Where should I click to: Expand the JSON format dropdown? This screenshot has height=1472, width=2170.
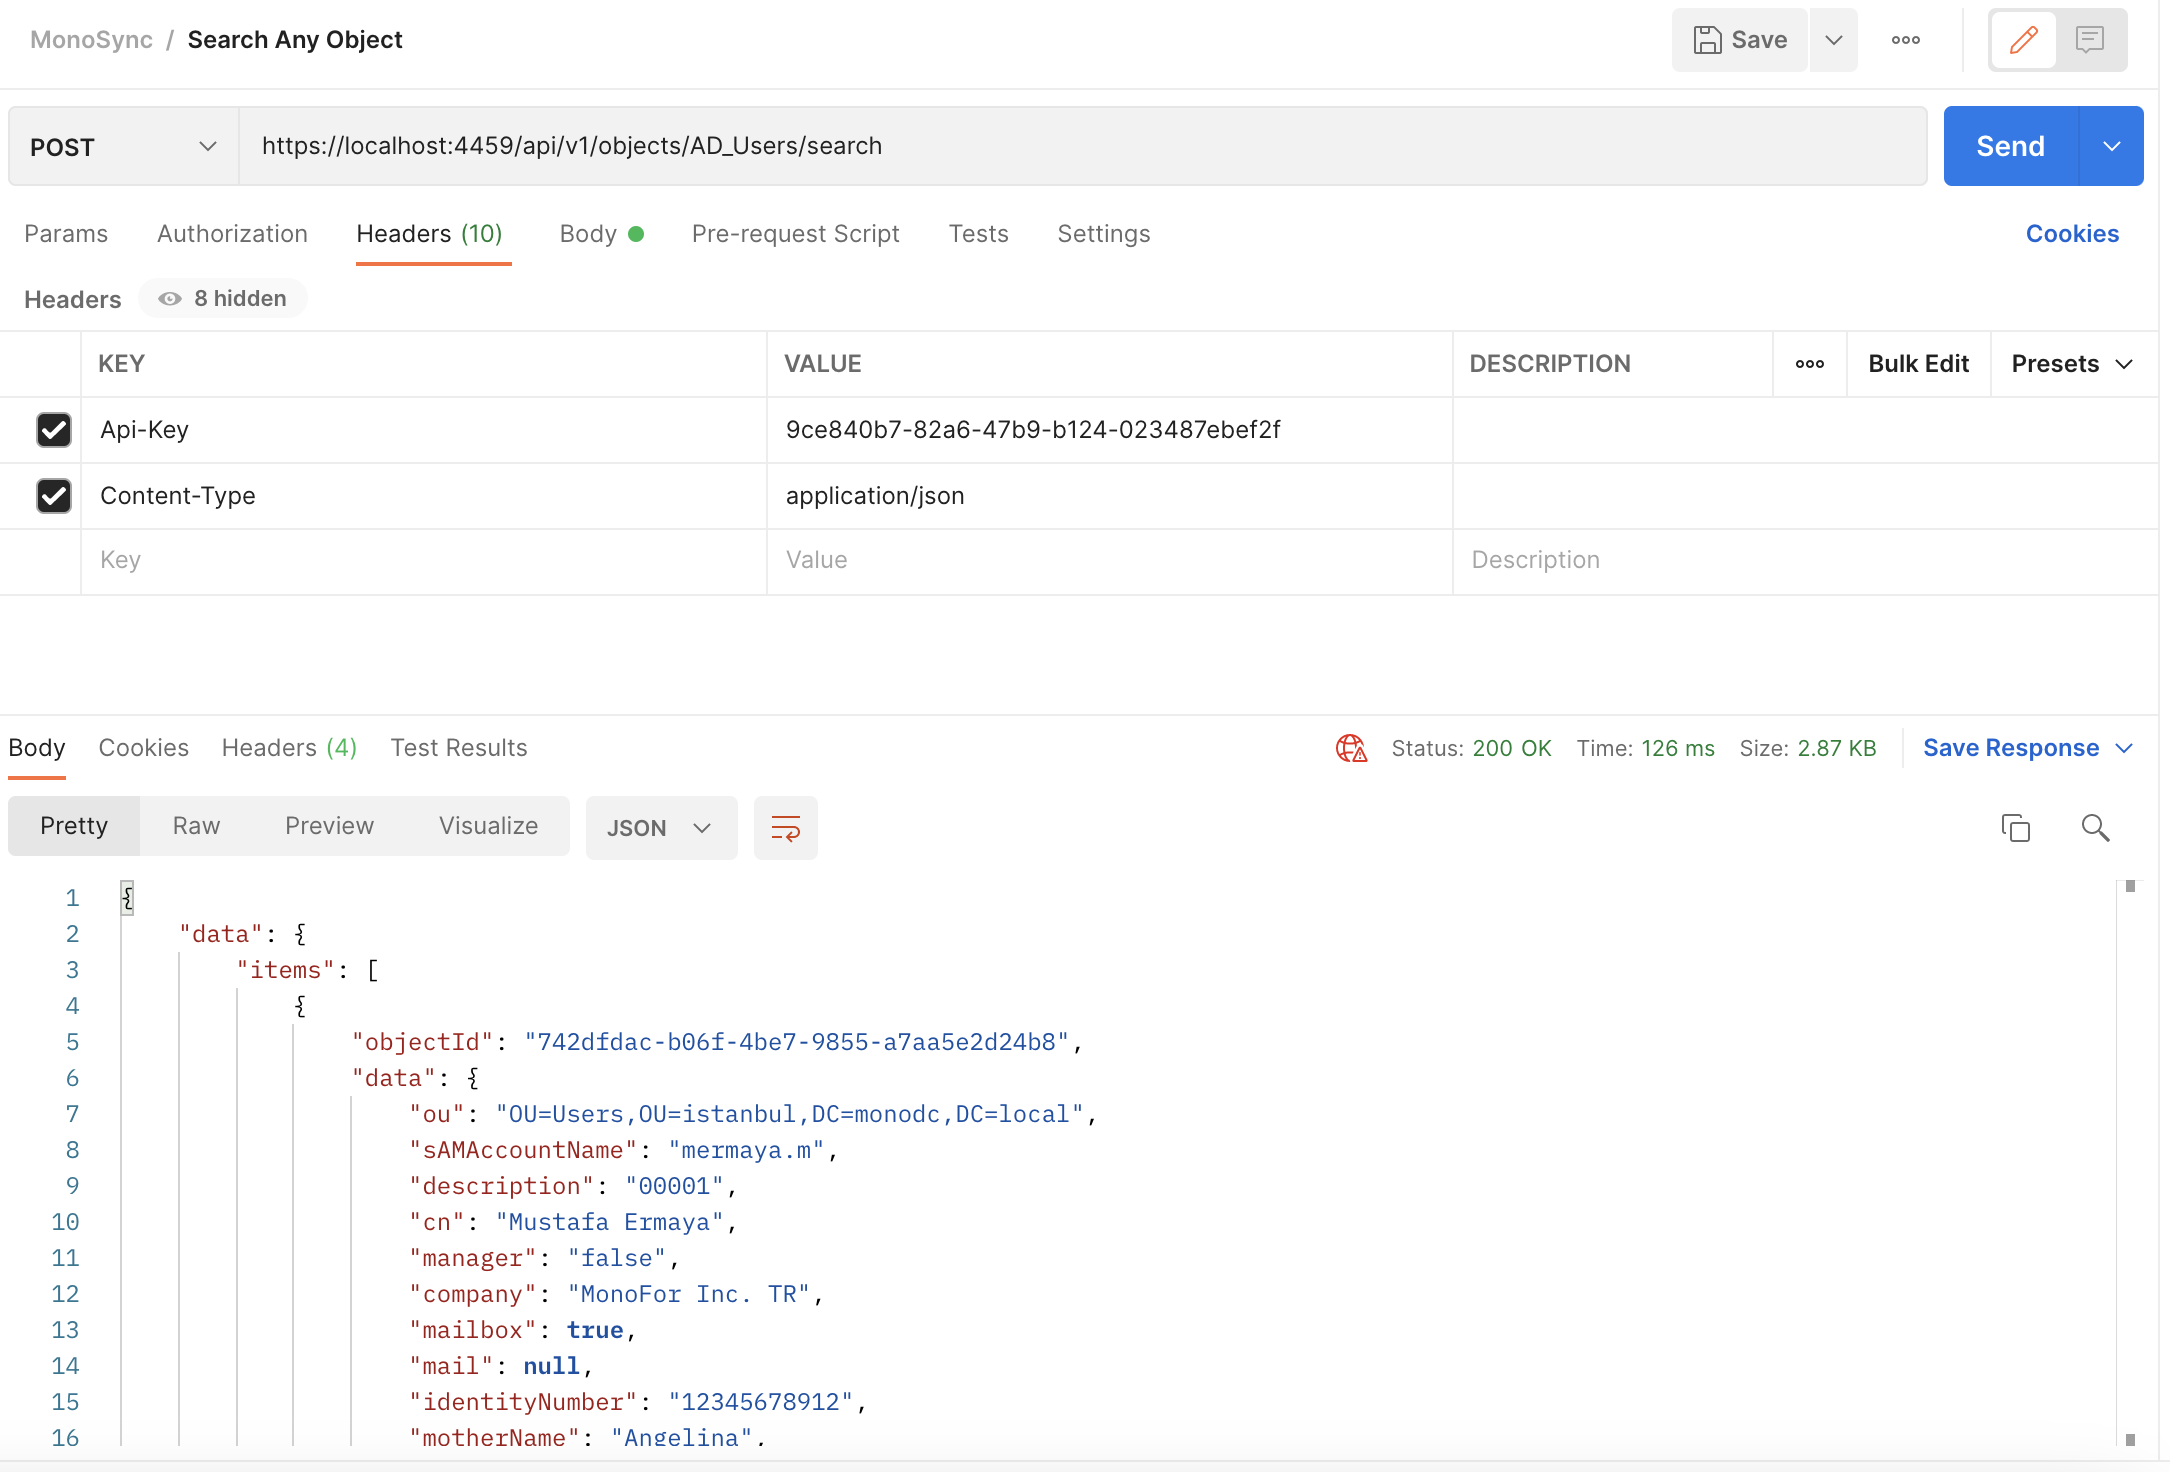click(x=660, y=828)
